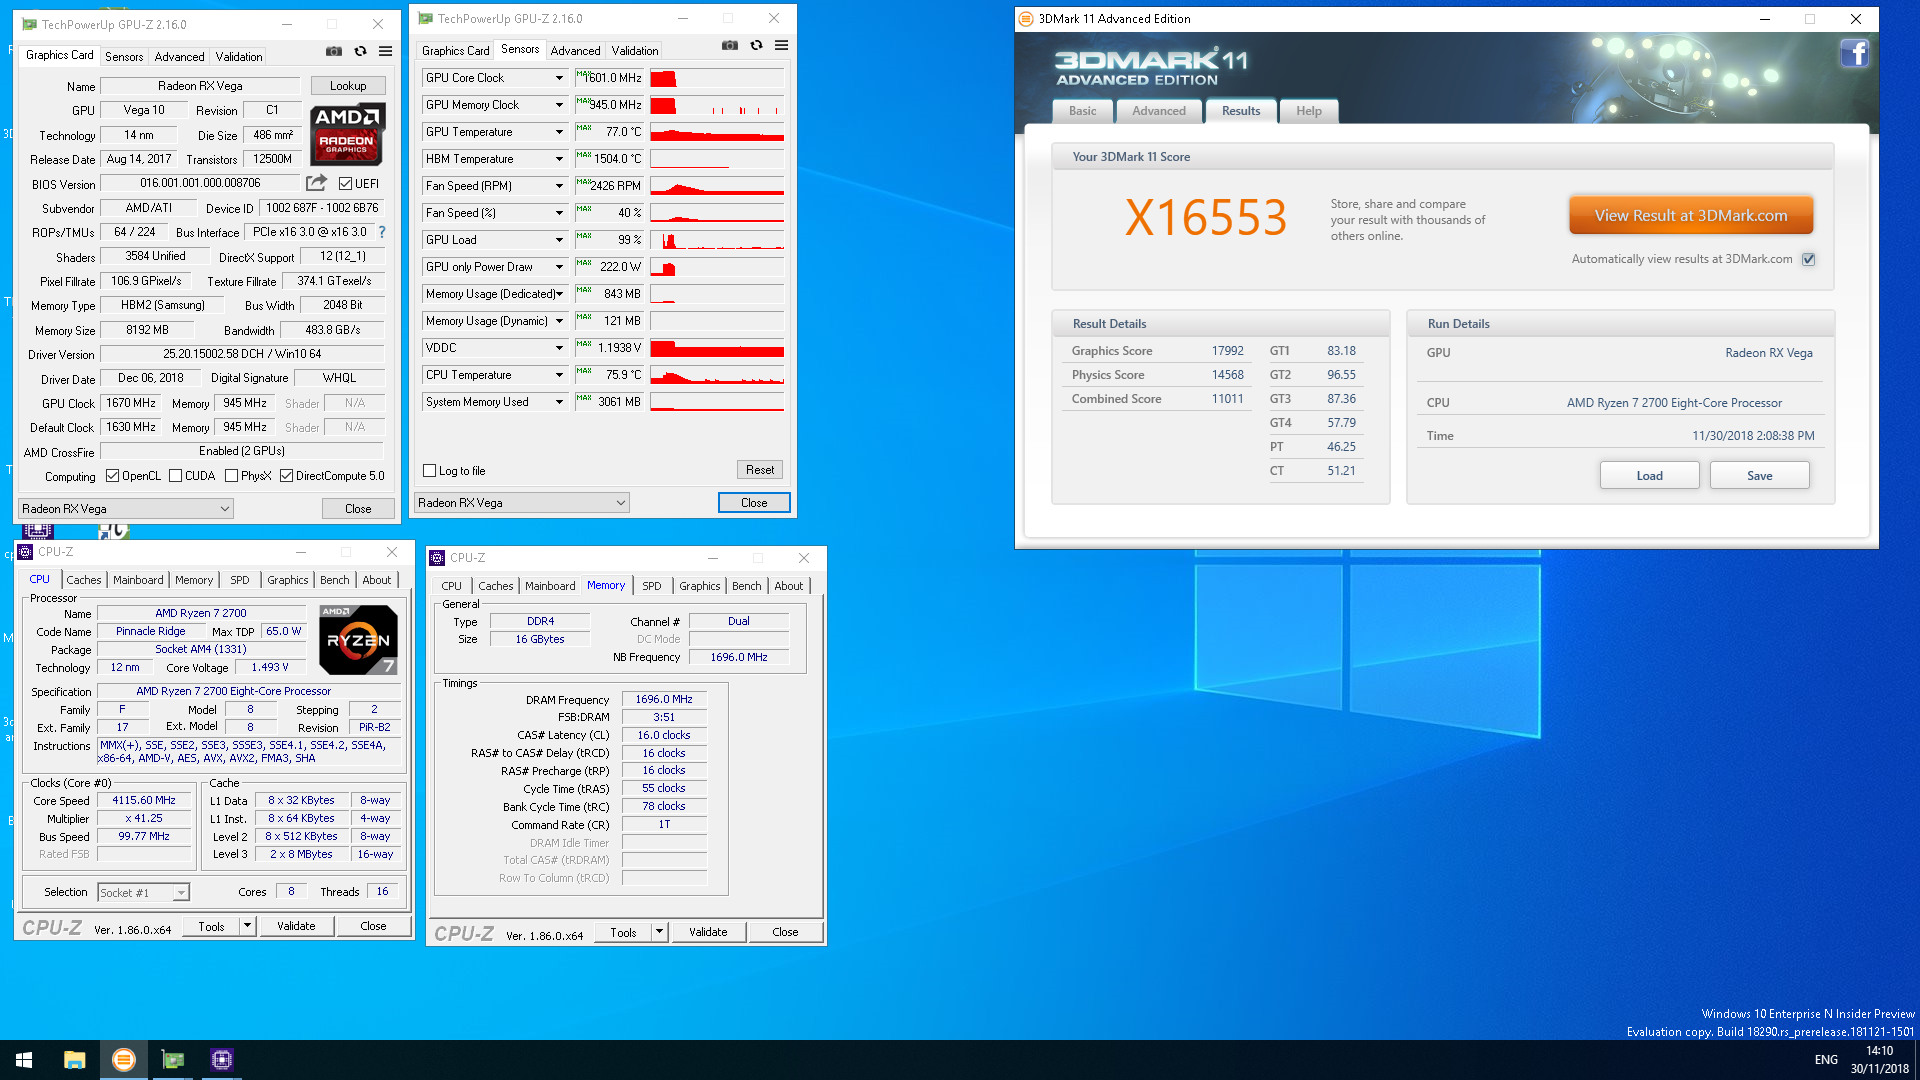1920x1080 pixels.
Task: Switch to SPD tab in CPU-Z Memory window
Action: 652,586
